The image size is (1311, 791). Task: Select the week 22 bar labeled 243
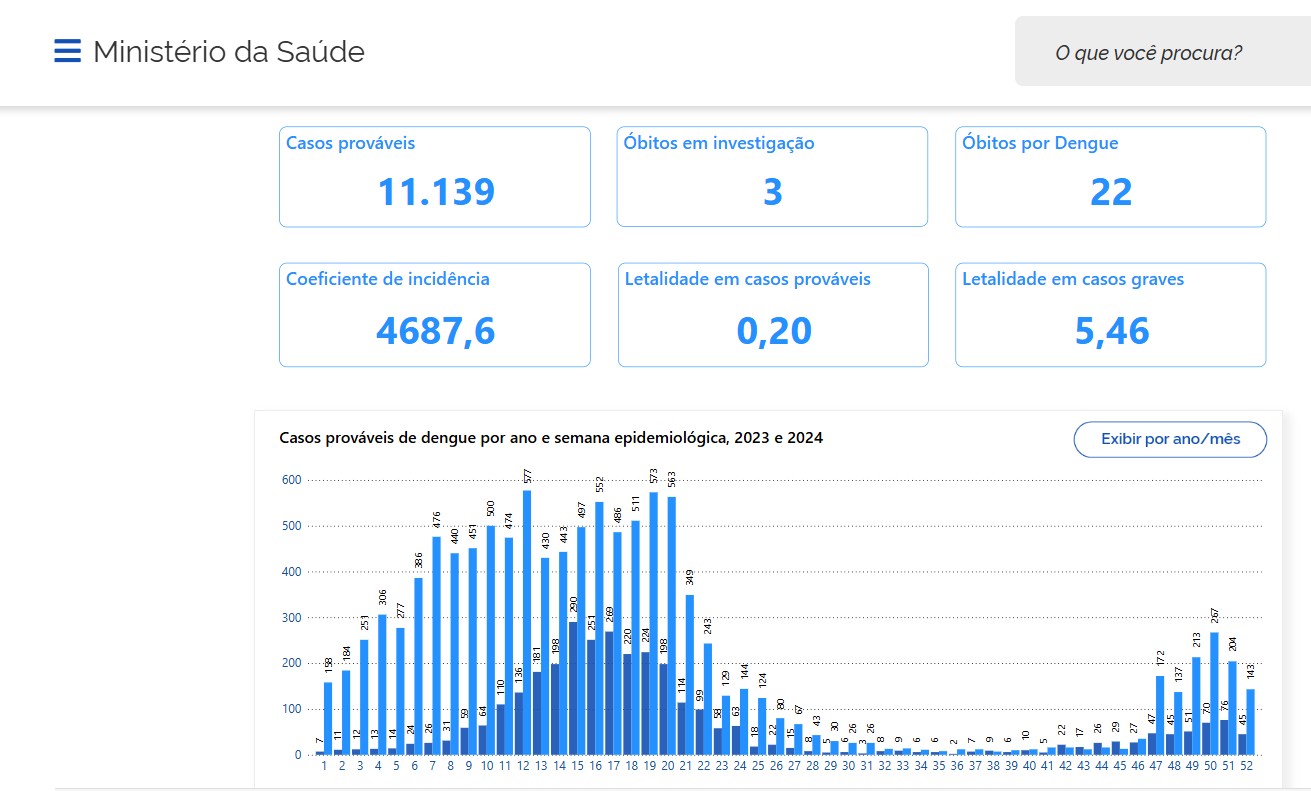pyautogui.click(x=708, y=700)
